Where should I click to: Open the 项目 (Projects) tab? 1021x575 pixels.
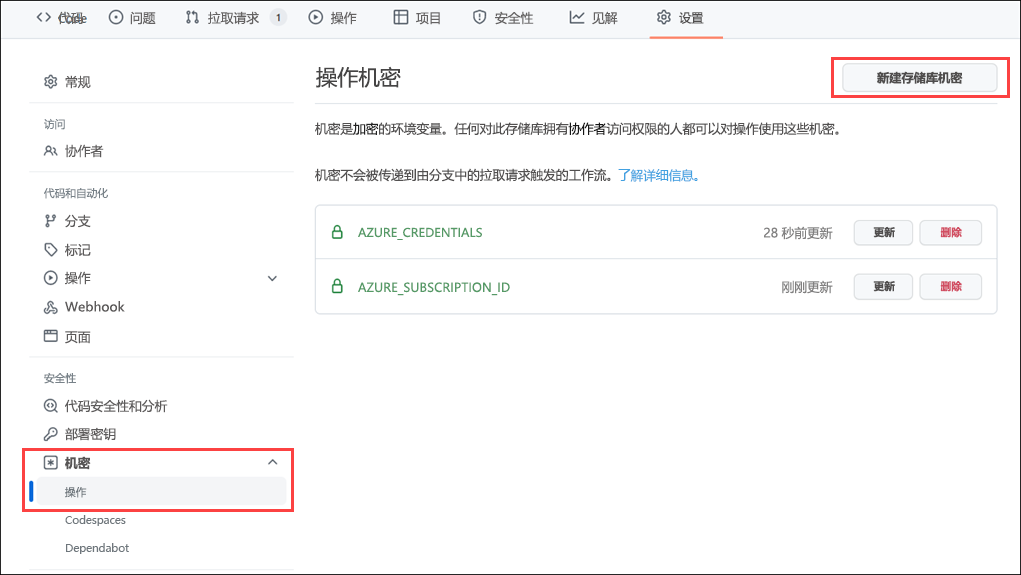click(x=417, y=18)
